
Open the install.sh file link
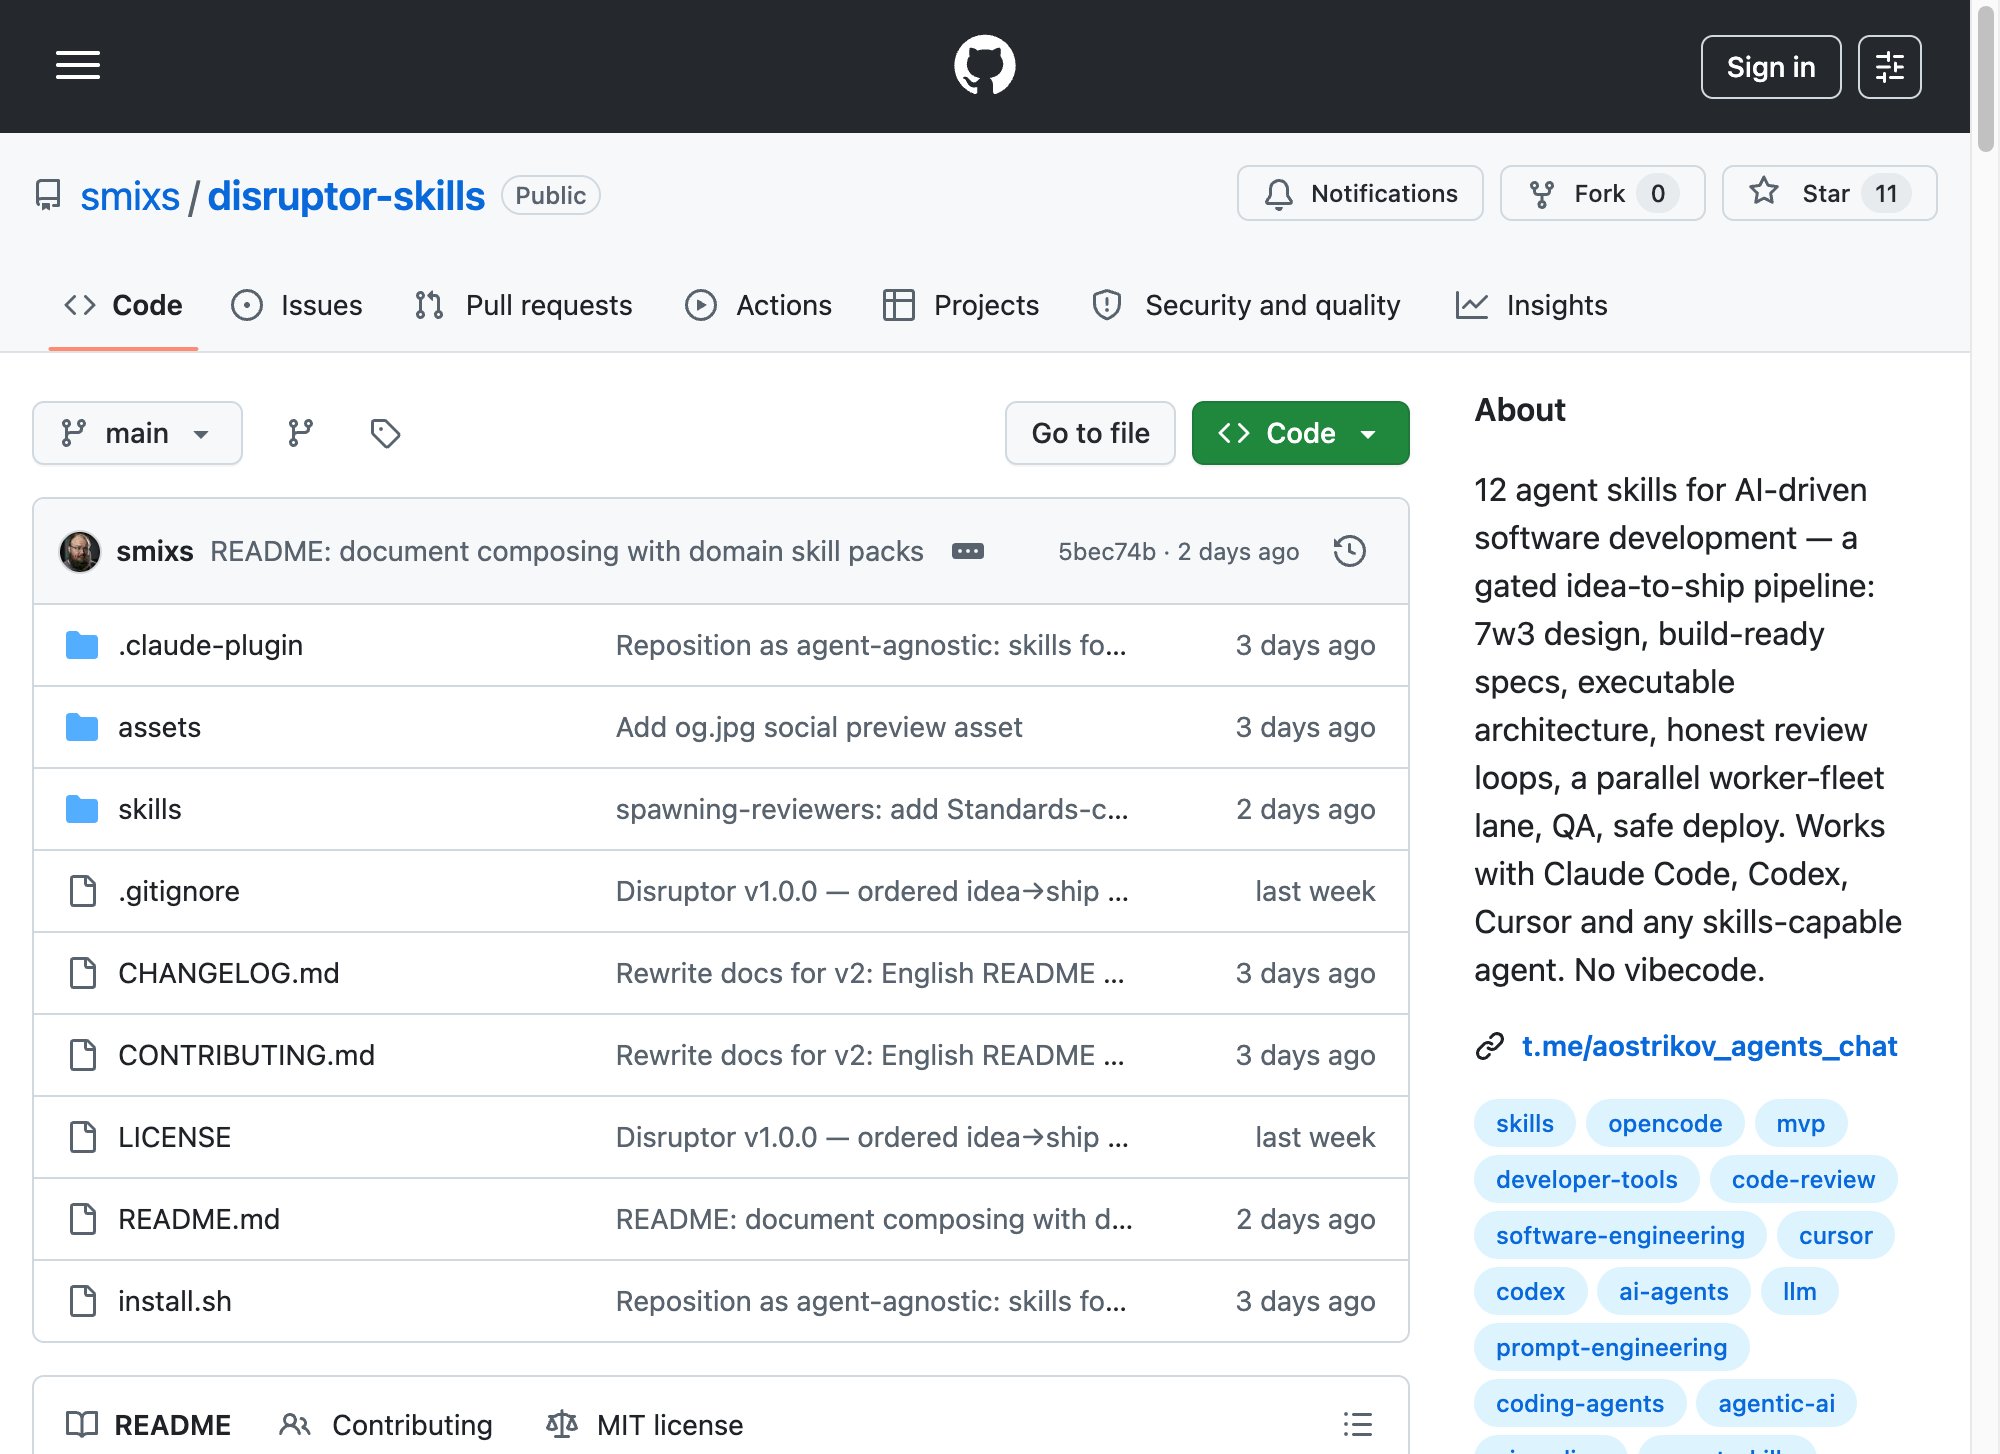[x=174, y=1301]
